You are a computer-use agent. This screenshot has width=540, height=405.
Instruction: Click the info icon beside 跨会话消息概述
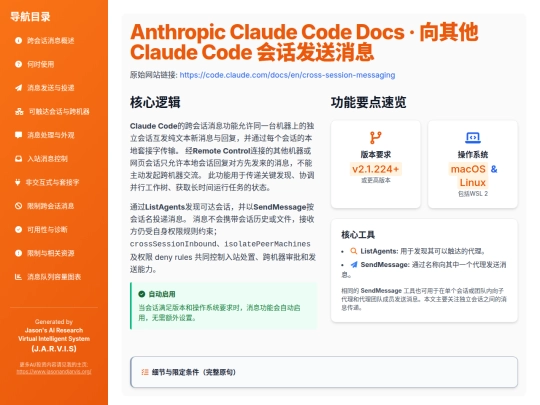(x=18, y=41)
